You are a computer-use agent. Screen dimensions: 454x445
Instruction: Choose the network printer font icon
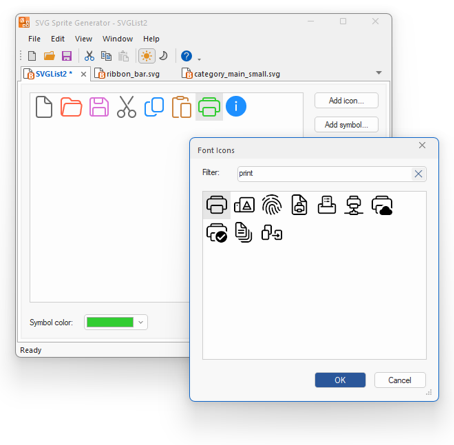tap(354, 205)
